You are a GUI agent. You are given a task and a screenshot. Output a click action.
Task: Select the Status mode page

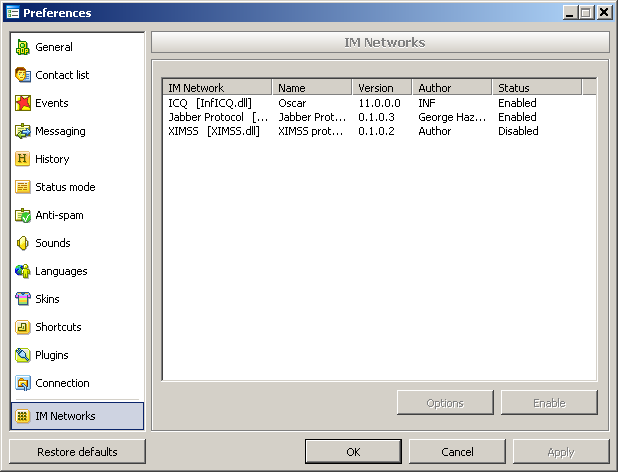tap(65, 187)
